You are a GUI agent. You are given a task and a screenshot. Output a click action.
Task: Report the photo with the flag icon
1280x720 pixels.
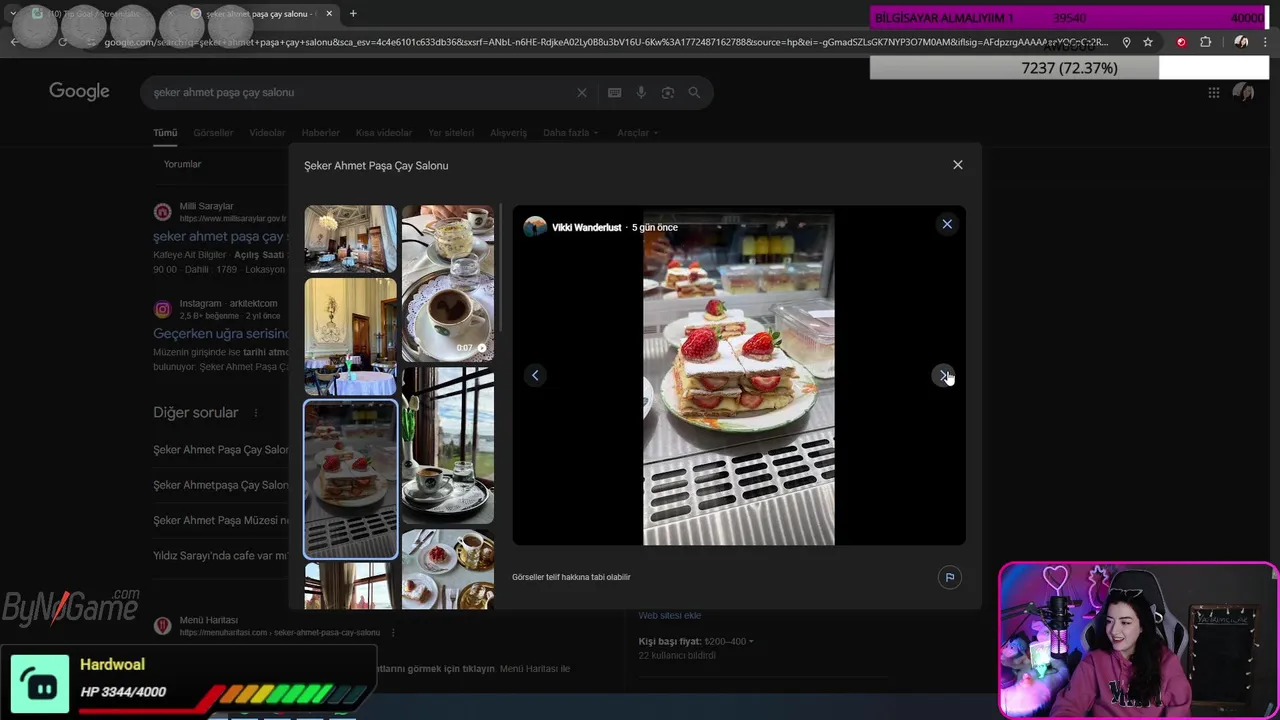click(x=949, y=577)
